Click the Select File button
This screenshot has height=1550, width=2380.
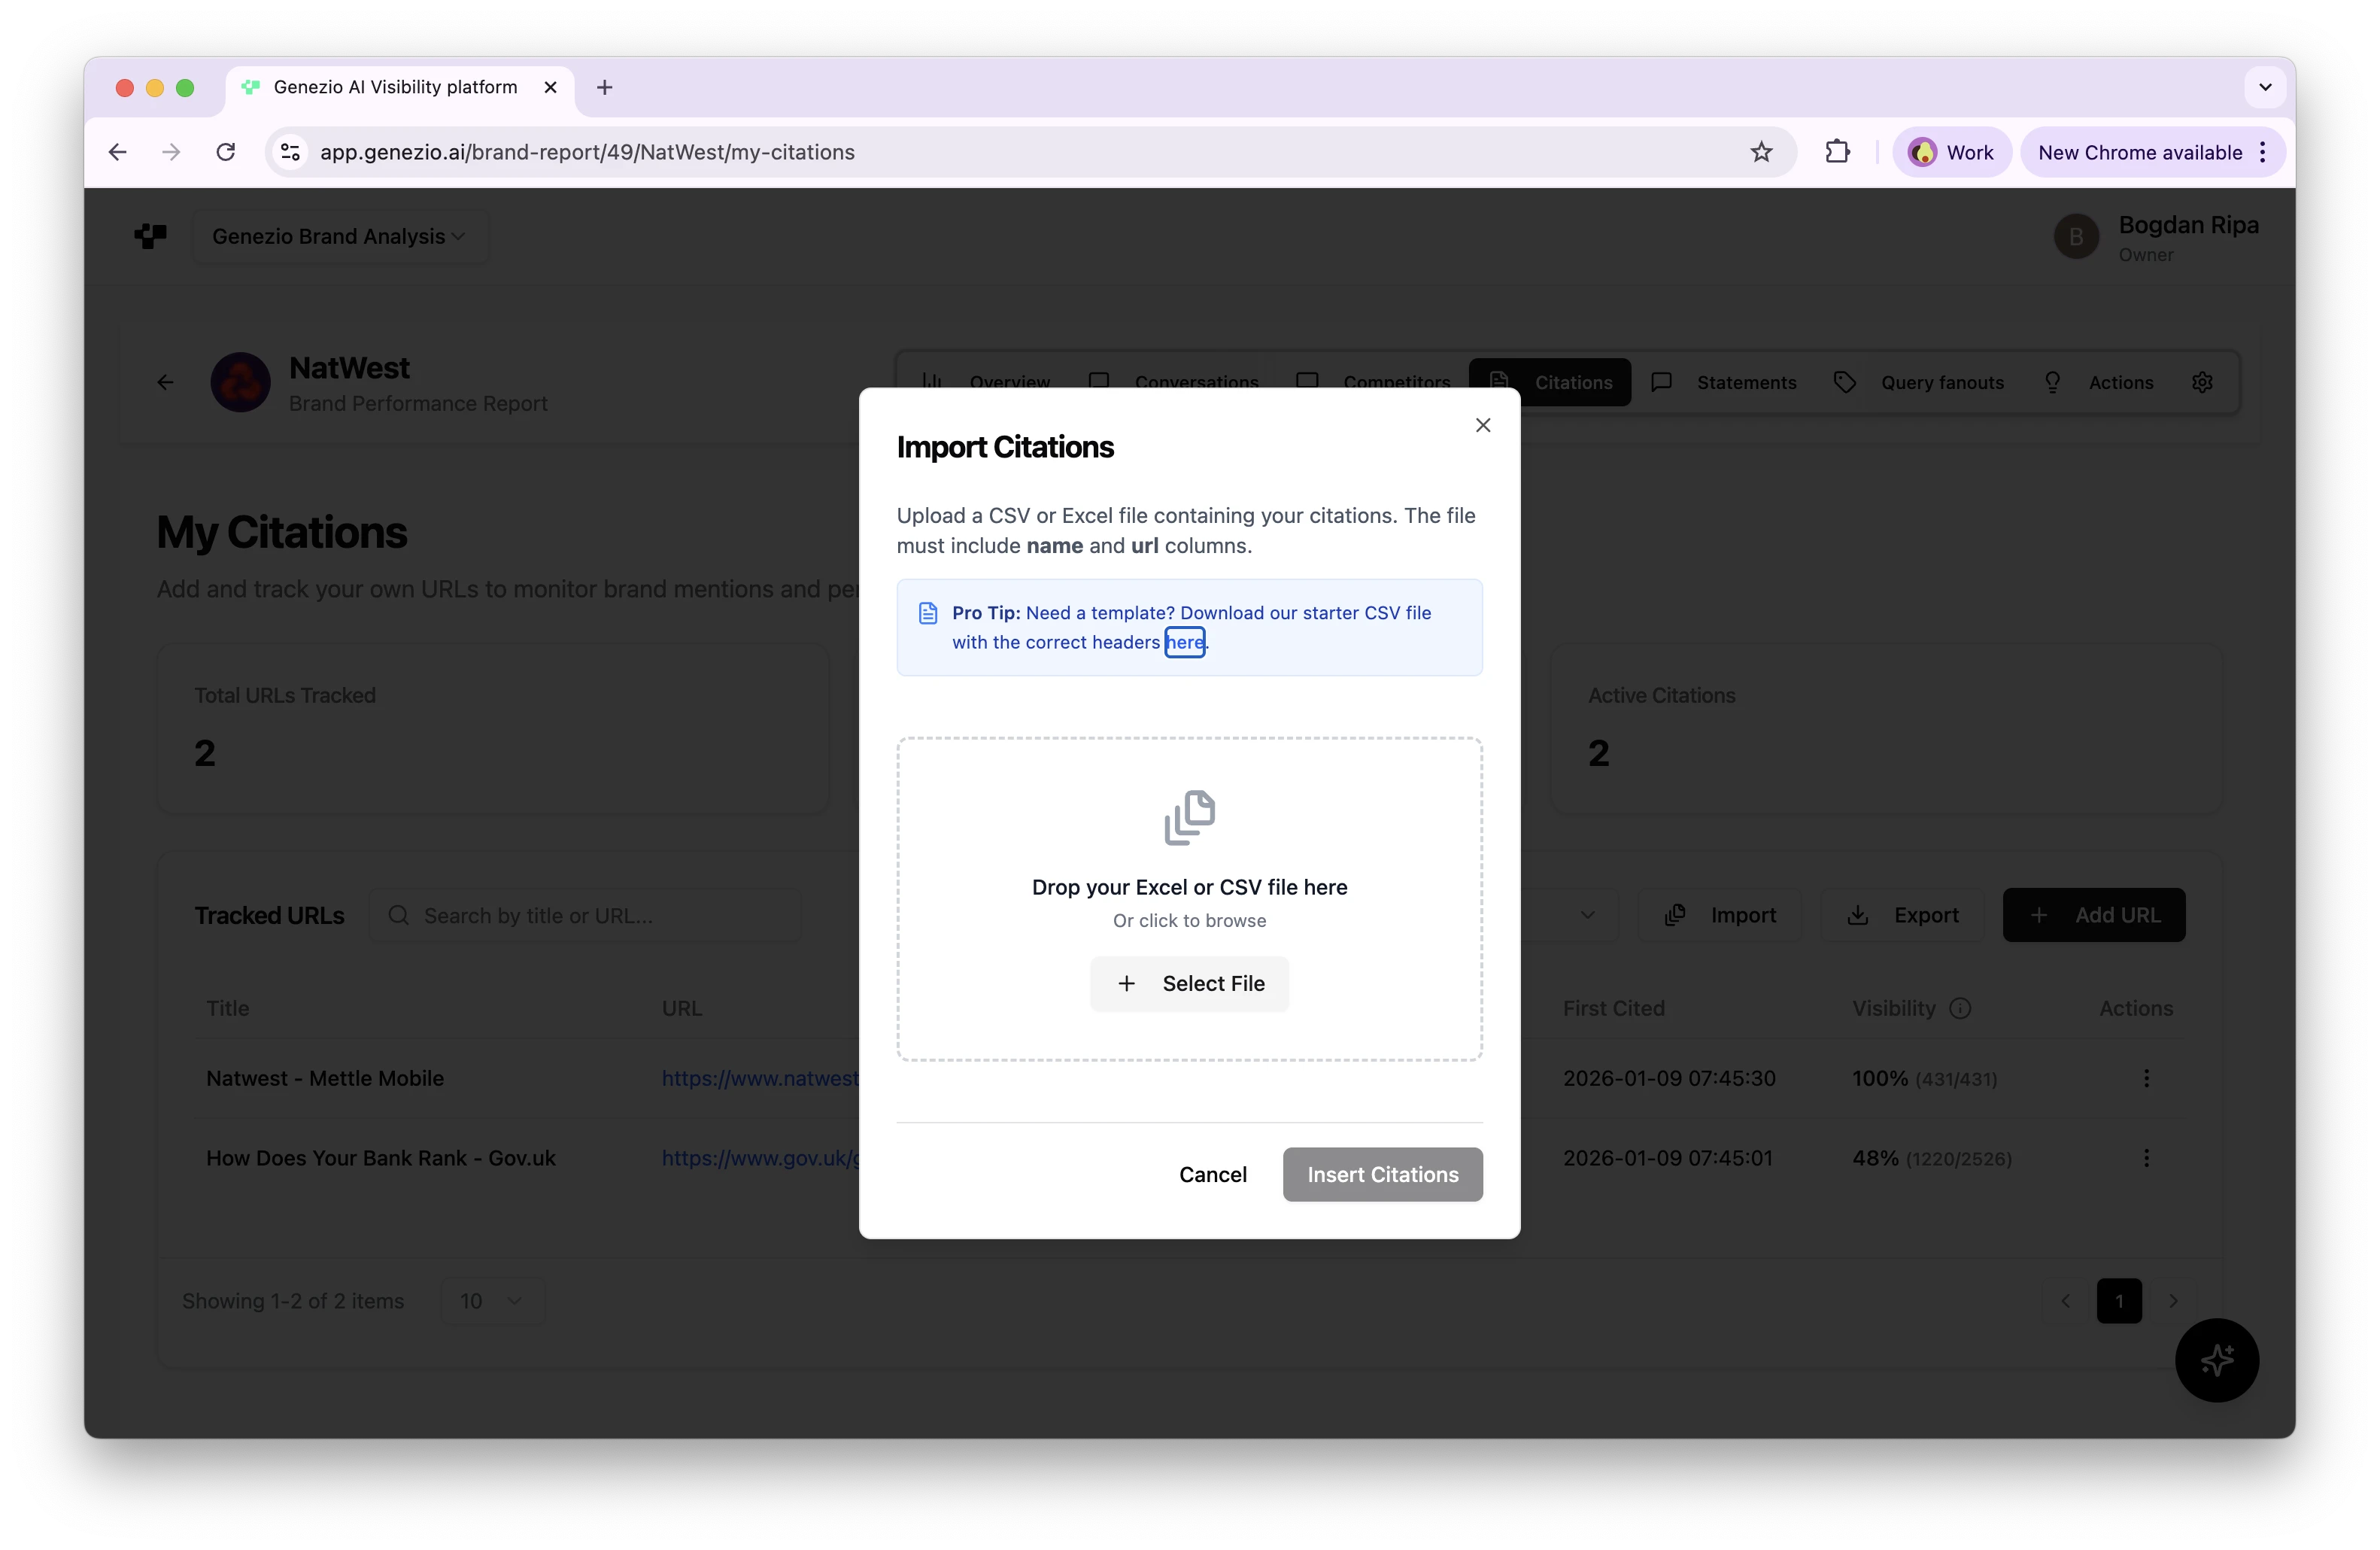coord(1189,983)
